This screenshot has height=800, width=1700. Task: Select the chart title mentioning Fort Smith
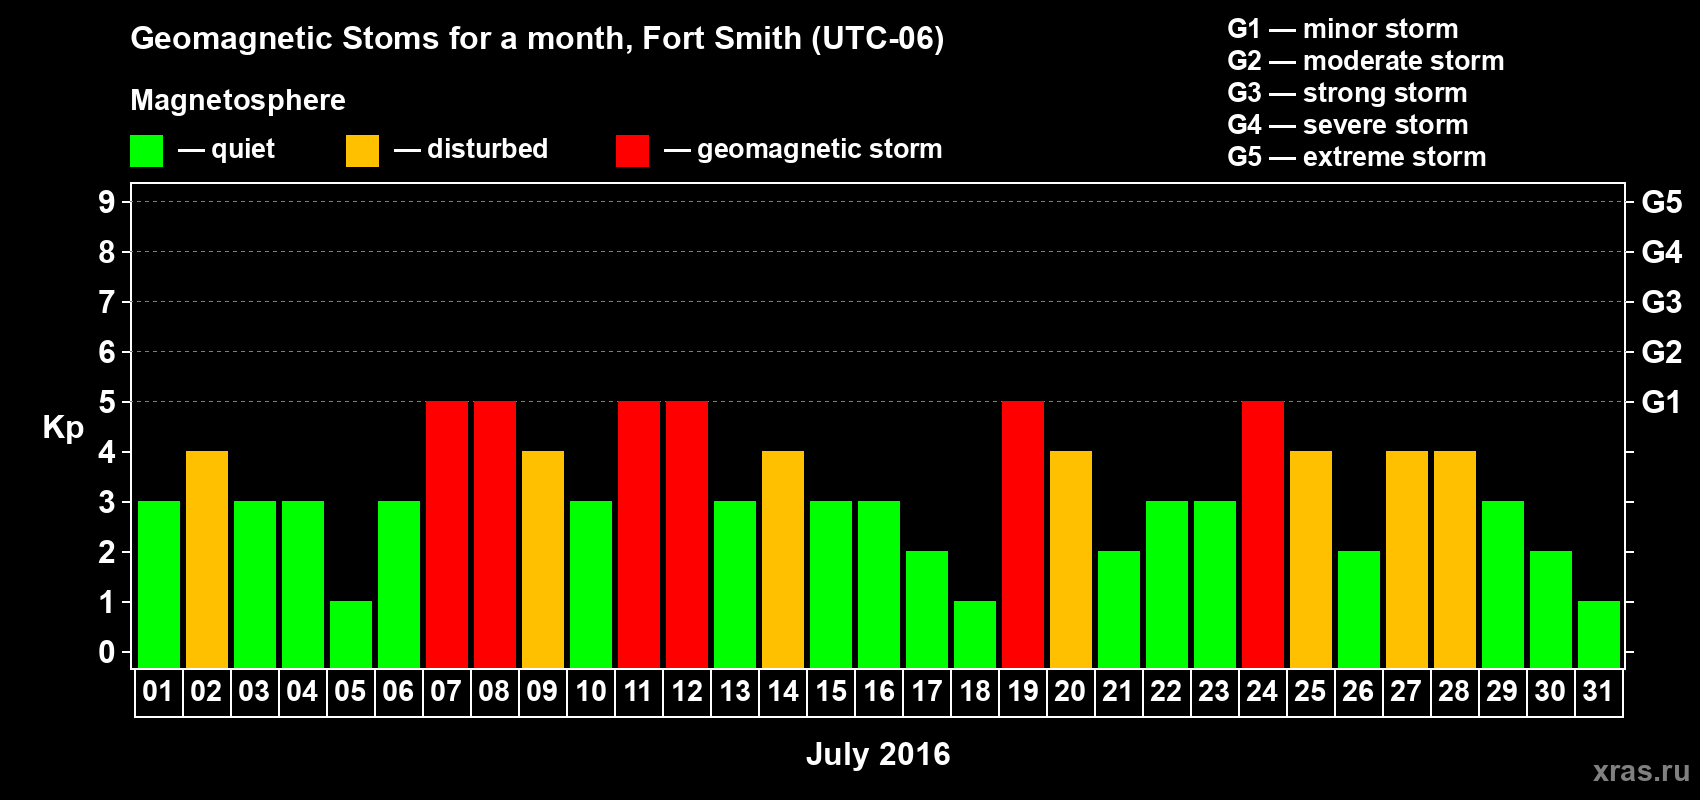click(x=537, y=39)
